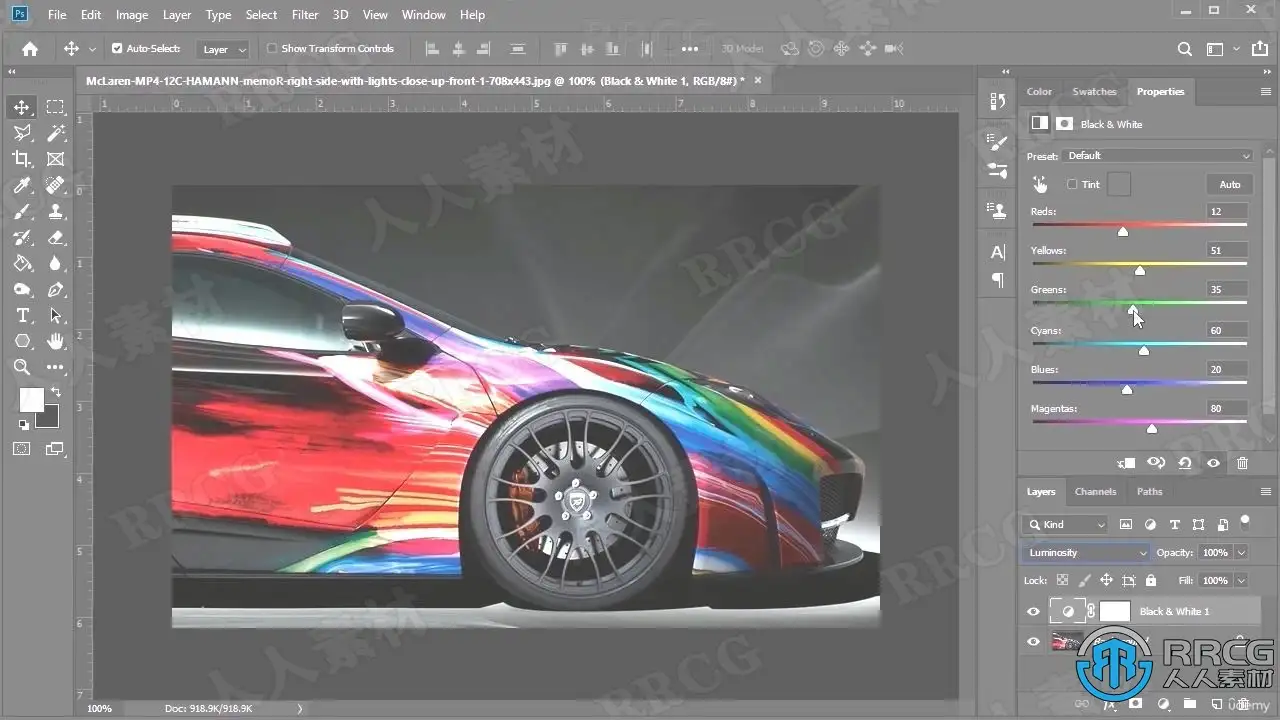The height and width of the screenshot is (720, 1280).
Task: Open the Image menu
Action: click(132, 15)
